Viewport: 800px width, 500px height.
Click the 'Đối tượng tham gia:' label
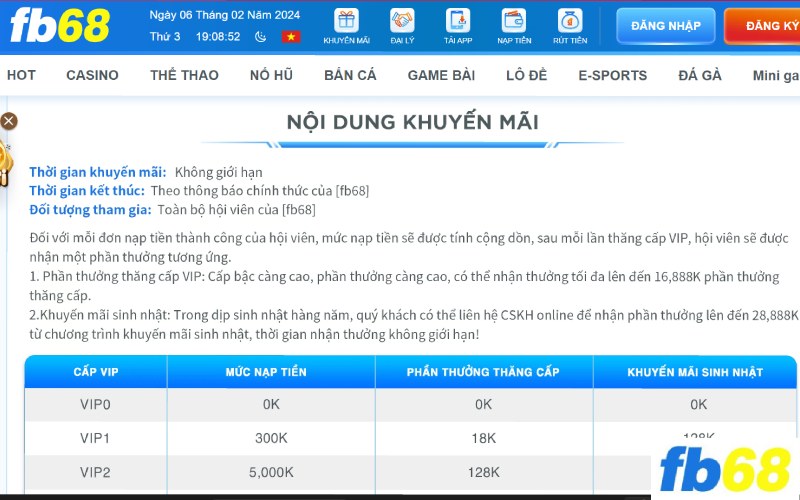(x=90, y=210)
